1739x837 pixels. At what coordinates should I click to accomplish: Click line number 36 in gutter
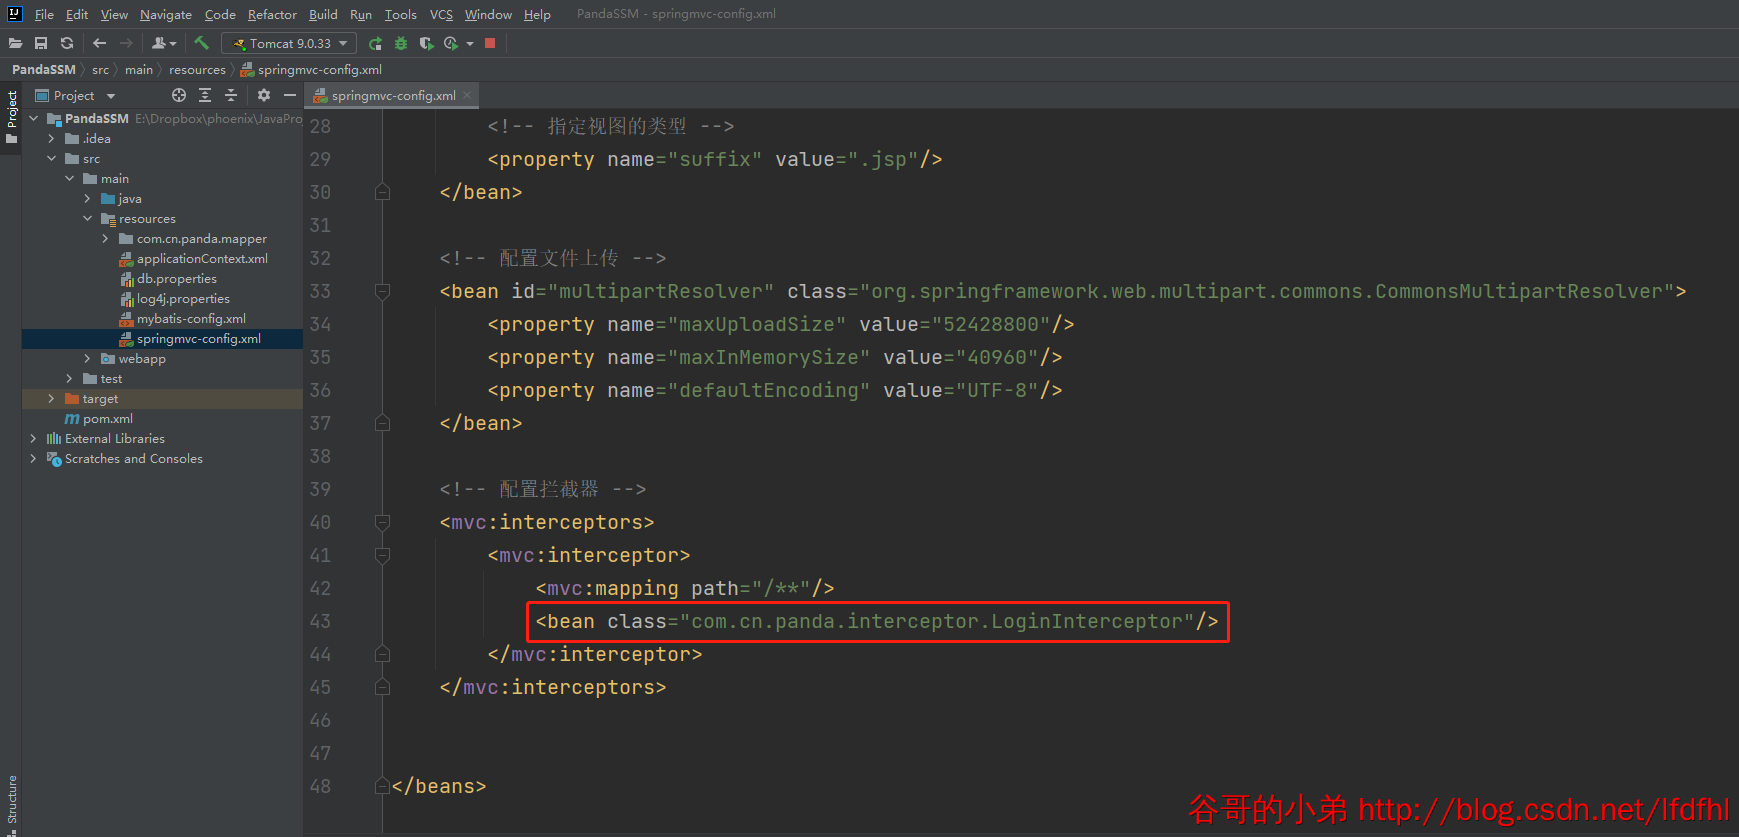click(320, 391)
